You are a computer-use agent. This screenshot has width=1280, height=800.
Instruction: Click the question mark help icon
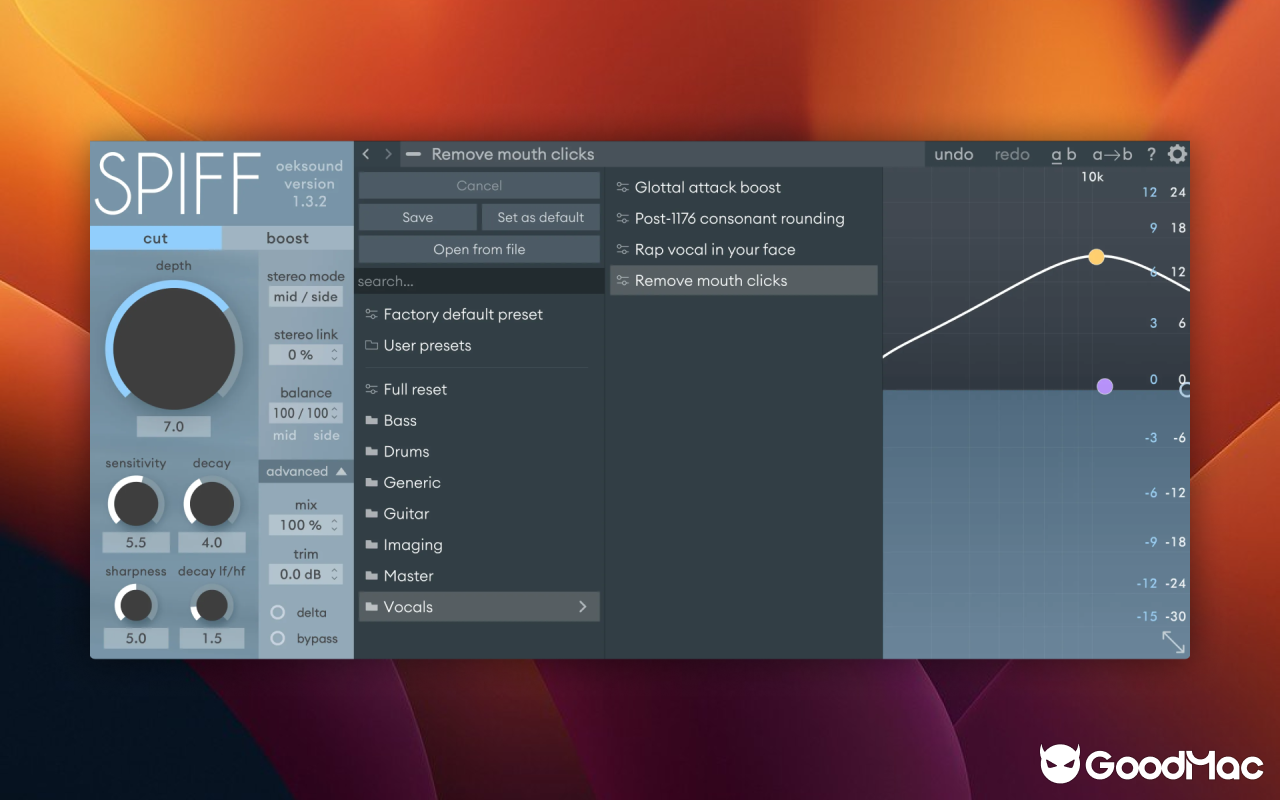pyautogui.click(x=1150, y=154)
